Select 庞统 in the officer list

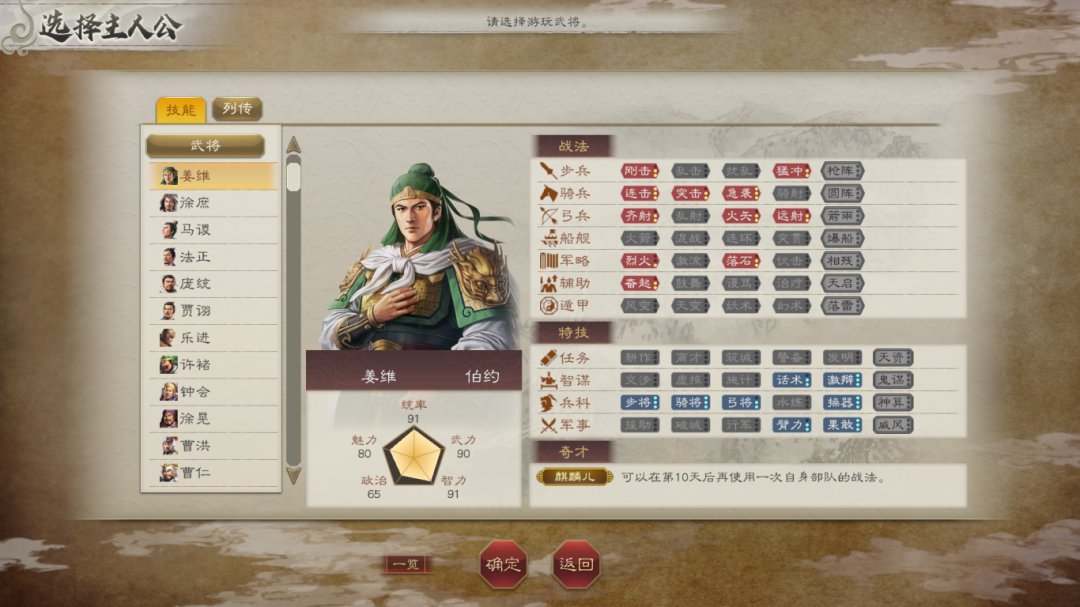click(214, 283)
